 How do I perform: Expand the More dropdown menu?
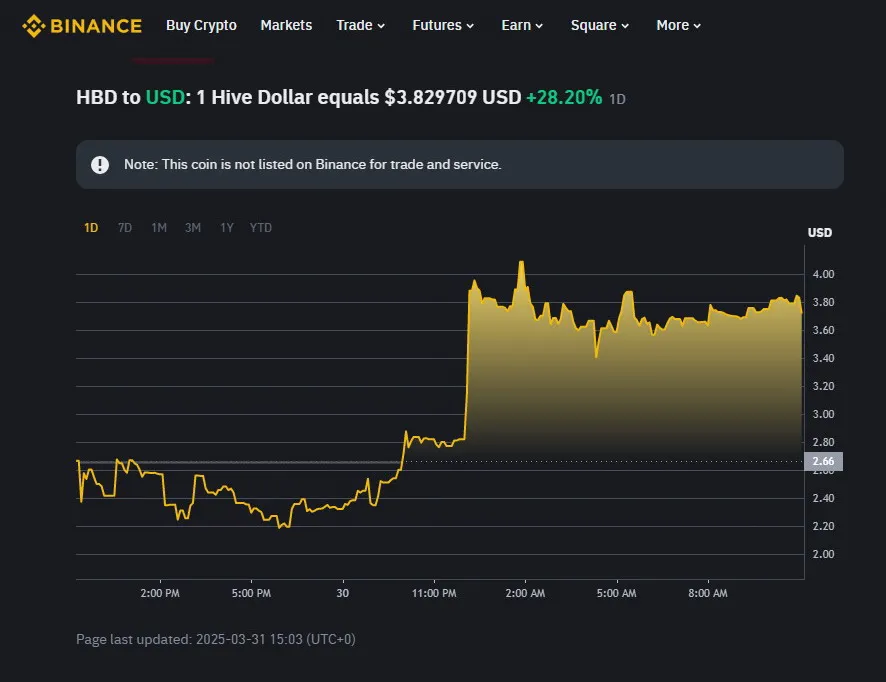click(679, 25)
